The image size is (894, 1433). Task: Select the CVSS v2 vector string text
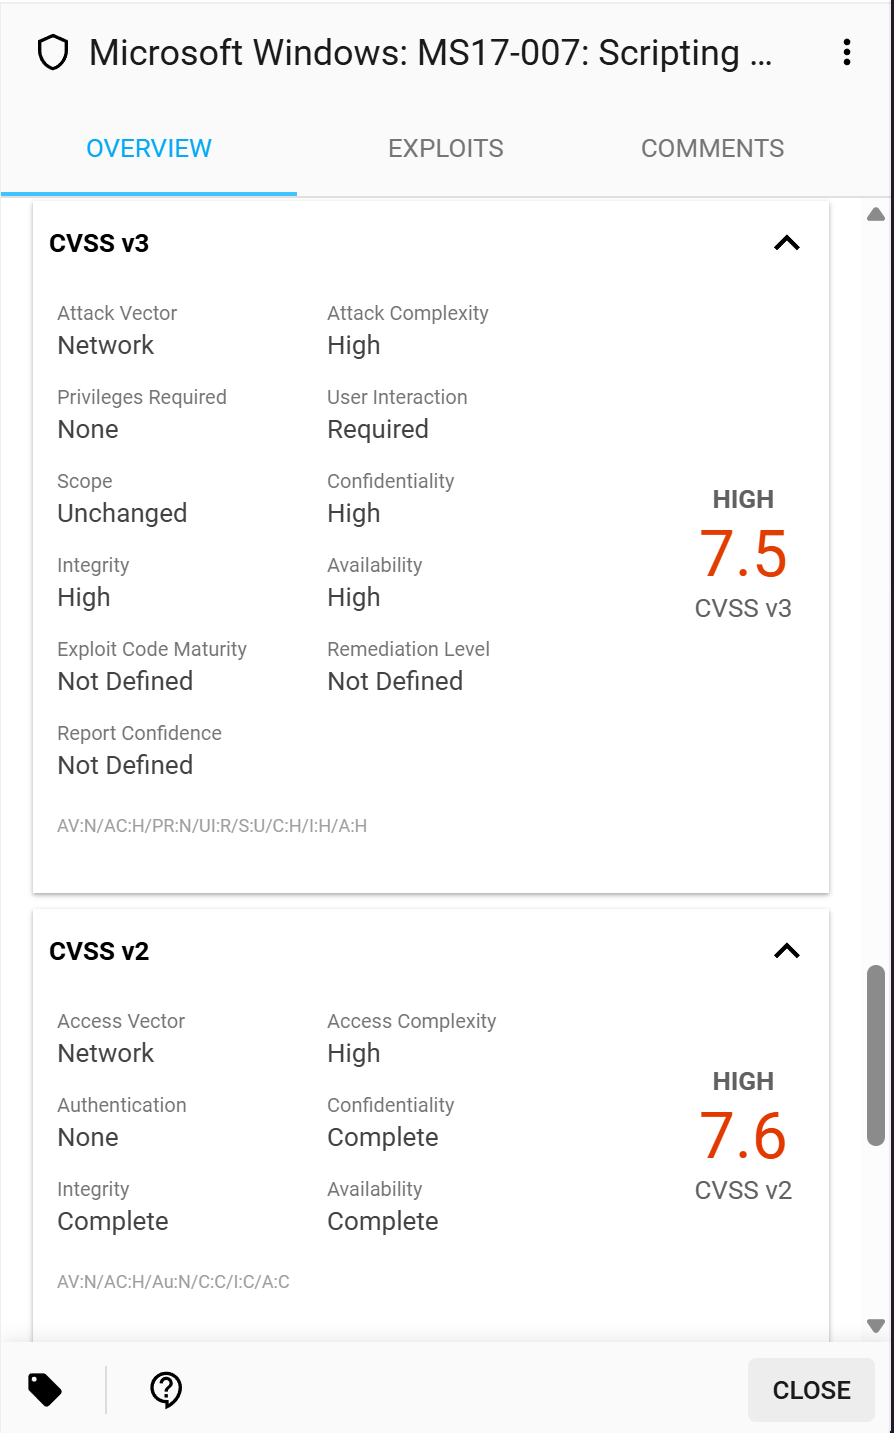tap(173, 1282)
